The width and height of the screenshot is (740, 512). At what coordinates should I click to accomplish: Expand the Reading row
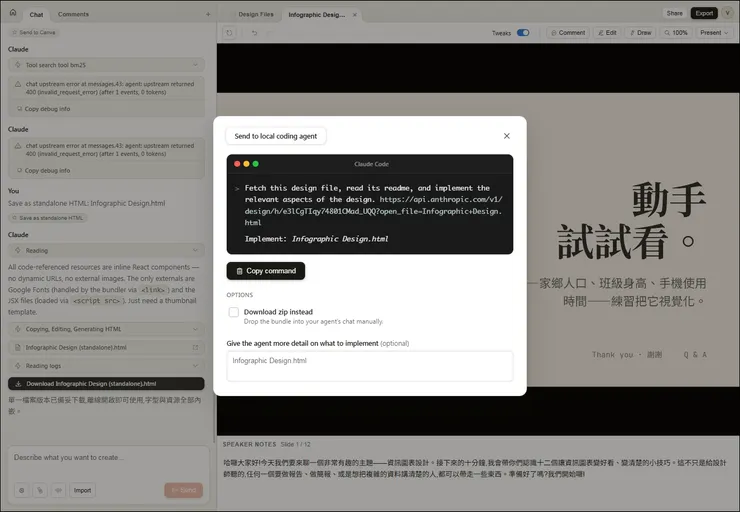(106, 250)
